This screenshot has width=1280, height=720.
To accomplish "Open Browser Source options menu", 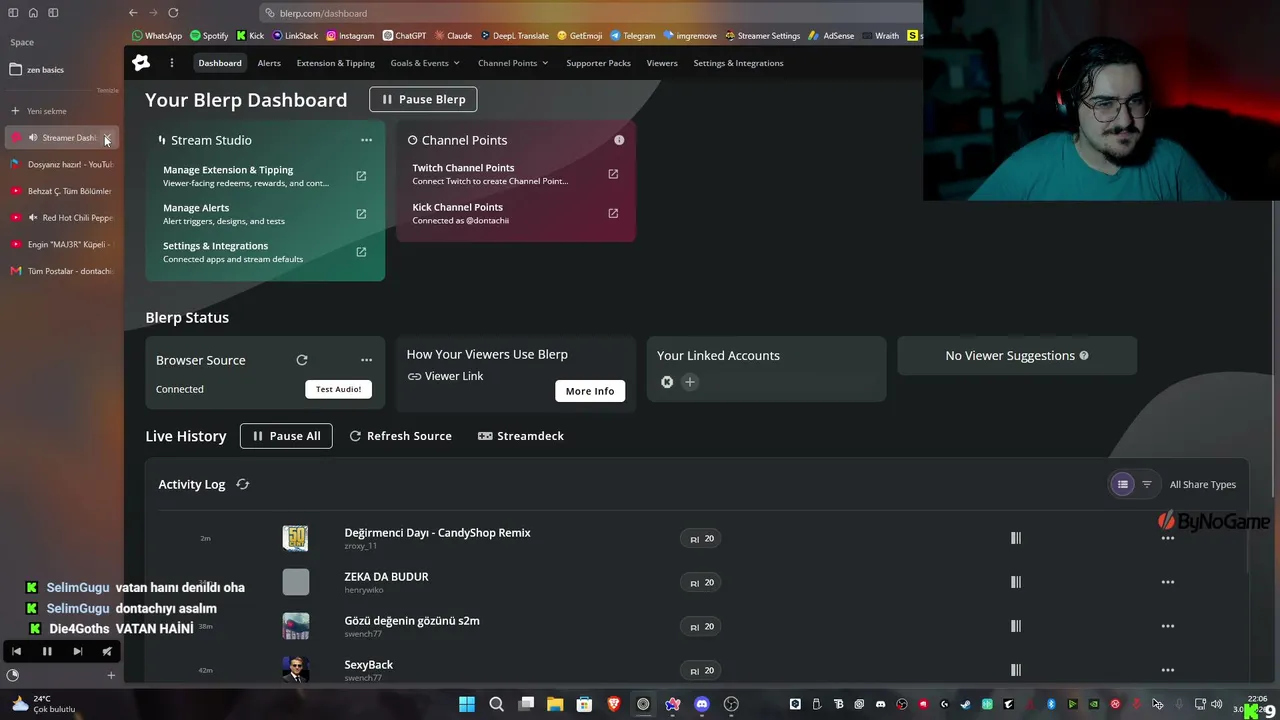I will (366, 360).
